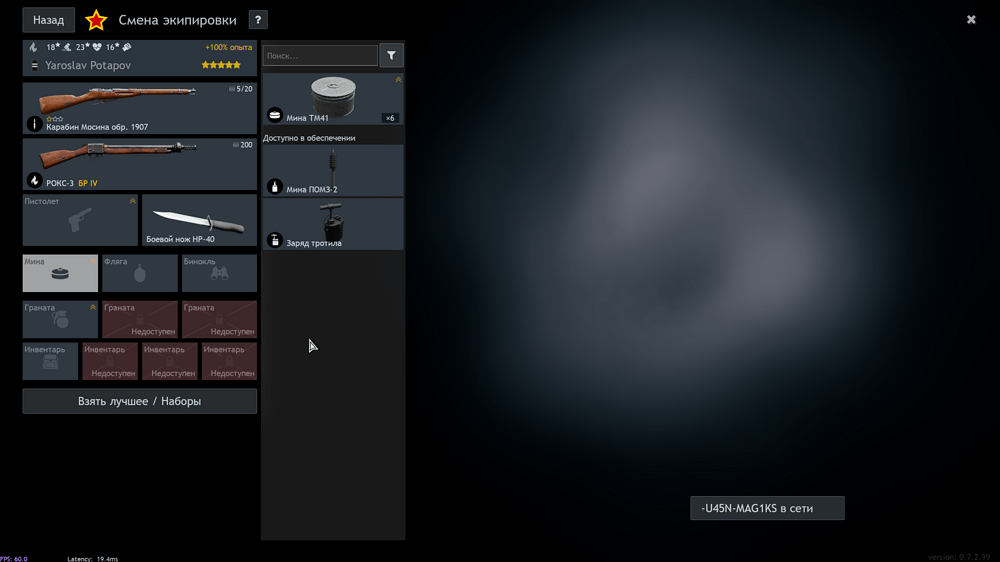Screen dimensions: 1000x562
Task: Type in the Поиск search field
Action: pos(320,56)
